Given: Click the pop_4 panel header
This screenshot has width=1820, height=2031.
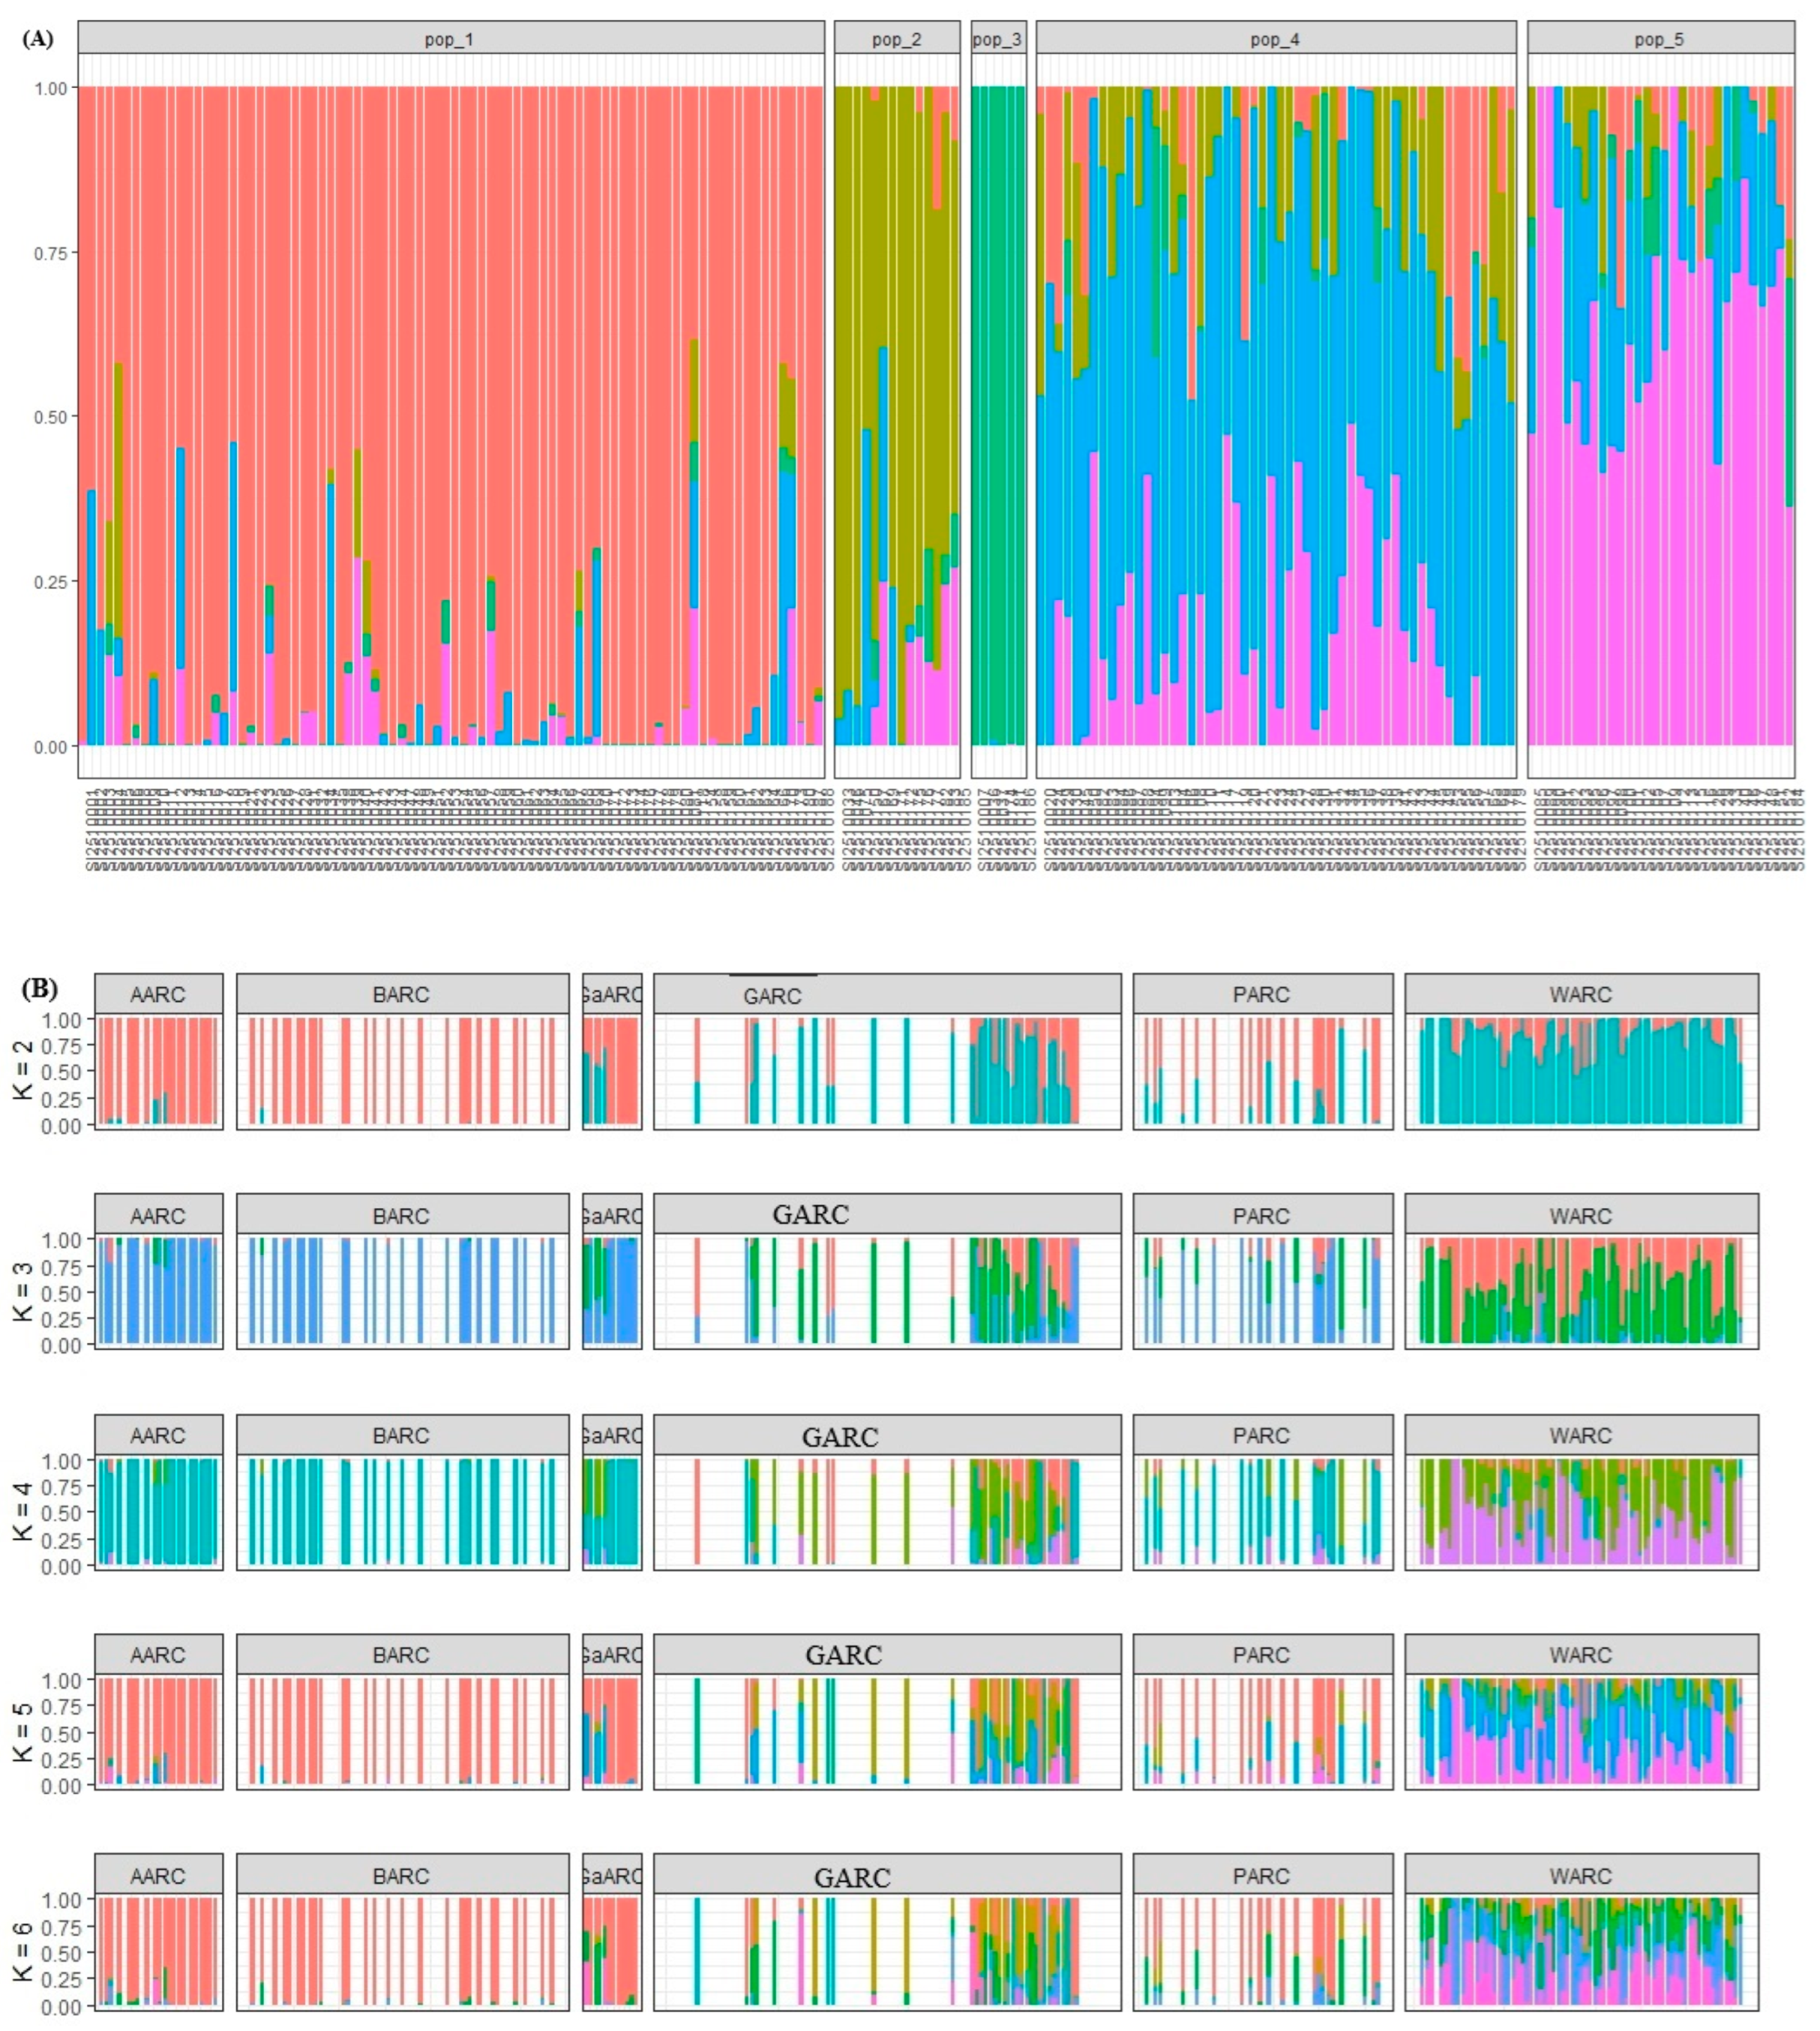Looking at the screenshot, I should (x=1275, y=39).
